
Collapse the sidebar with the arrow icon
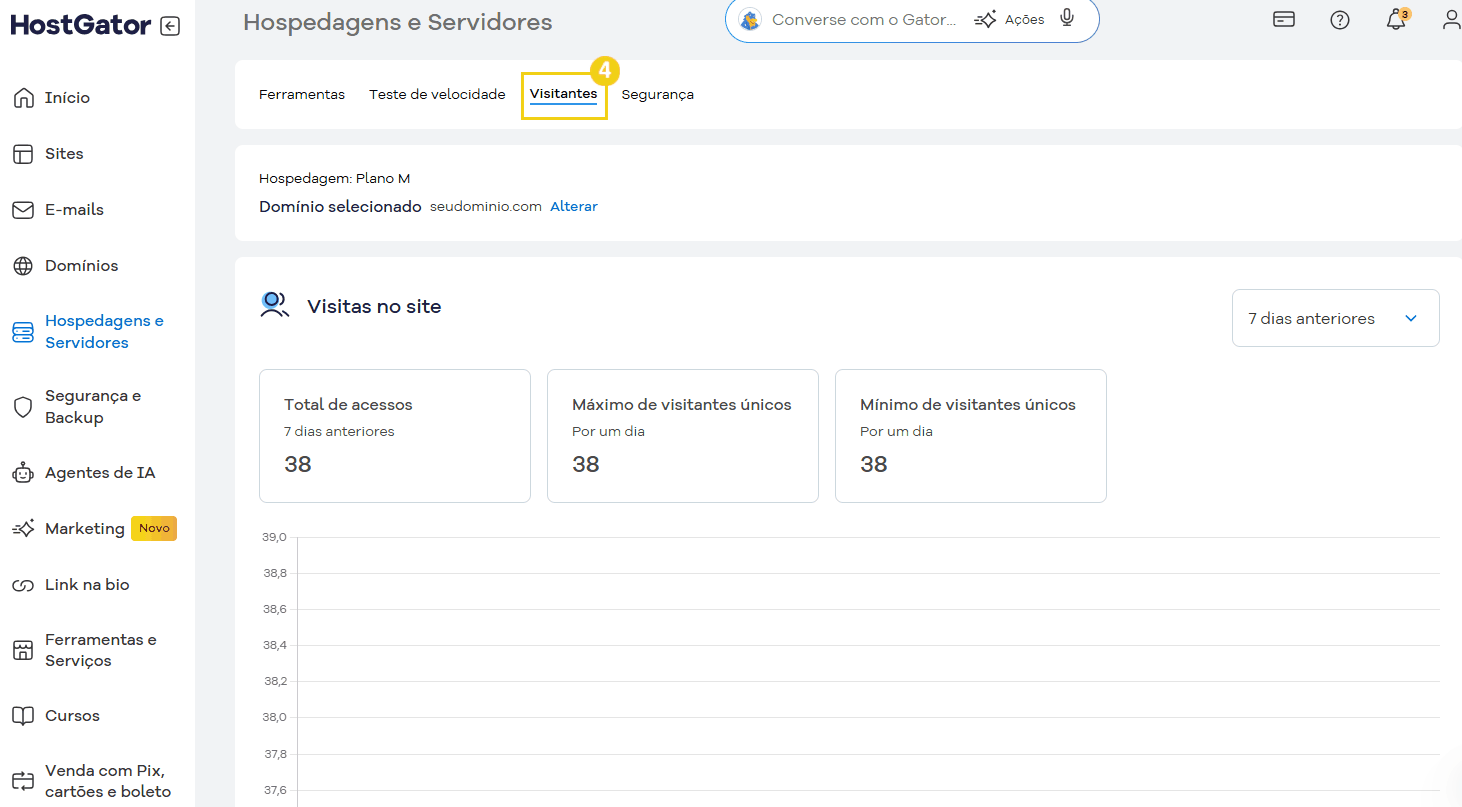click(169, 24)
